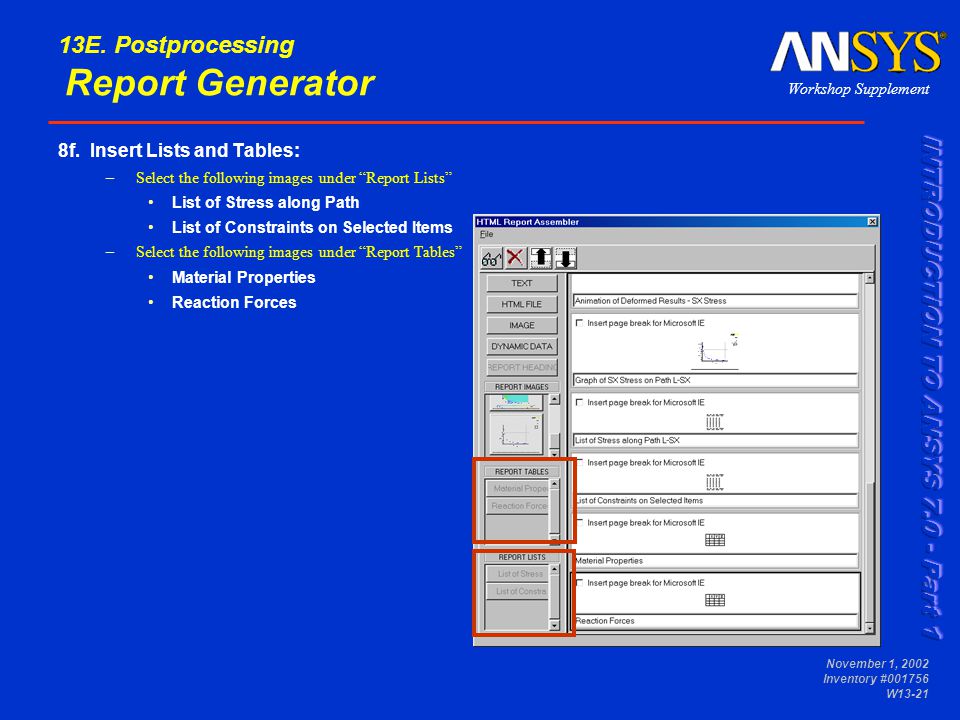
Task: Click the List of Constraints on Selected Items field
Action: tap(715, 500)
